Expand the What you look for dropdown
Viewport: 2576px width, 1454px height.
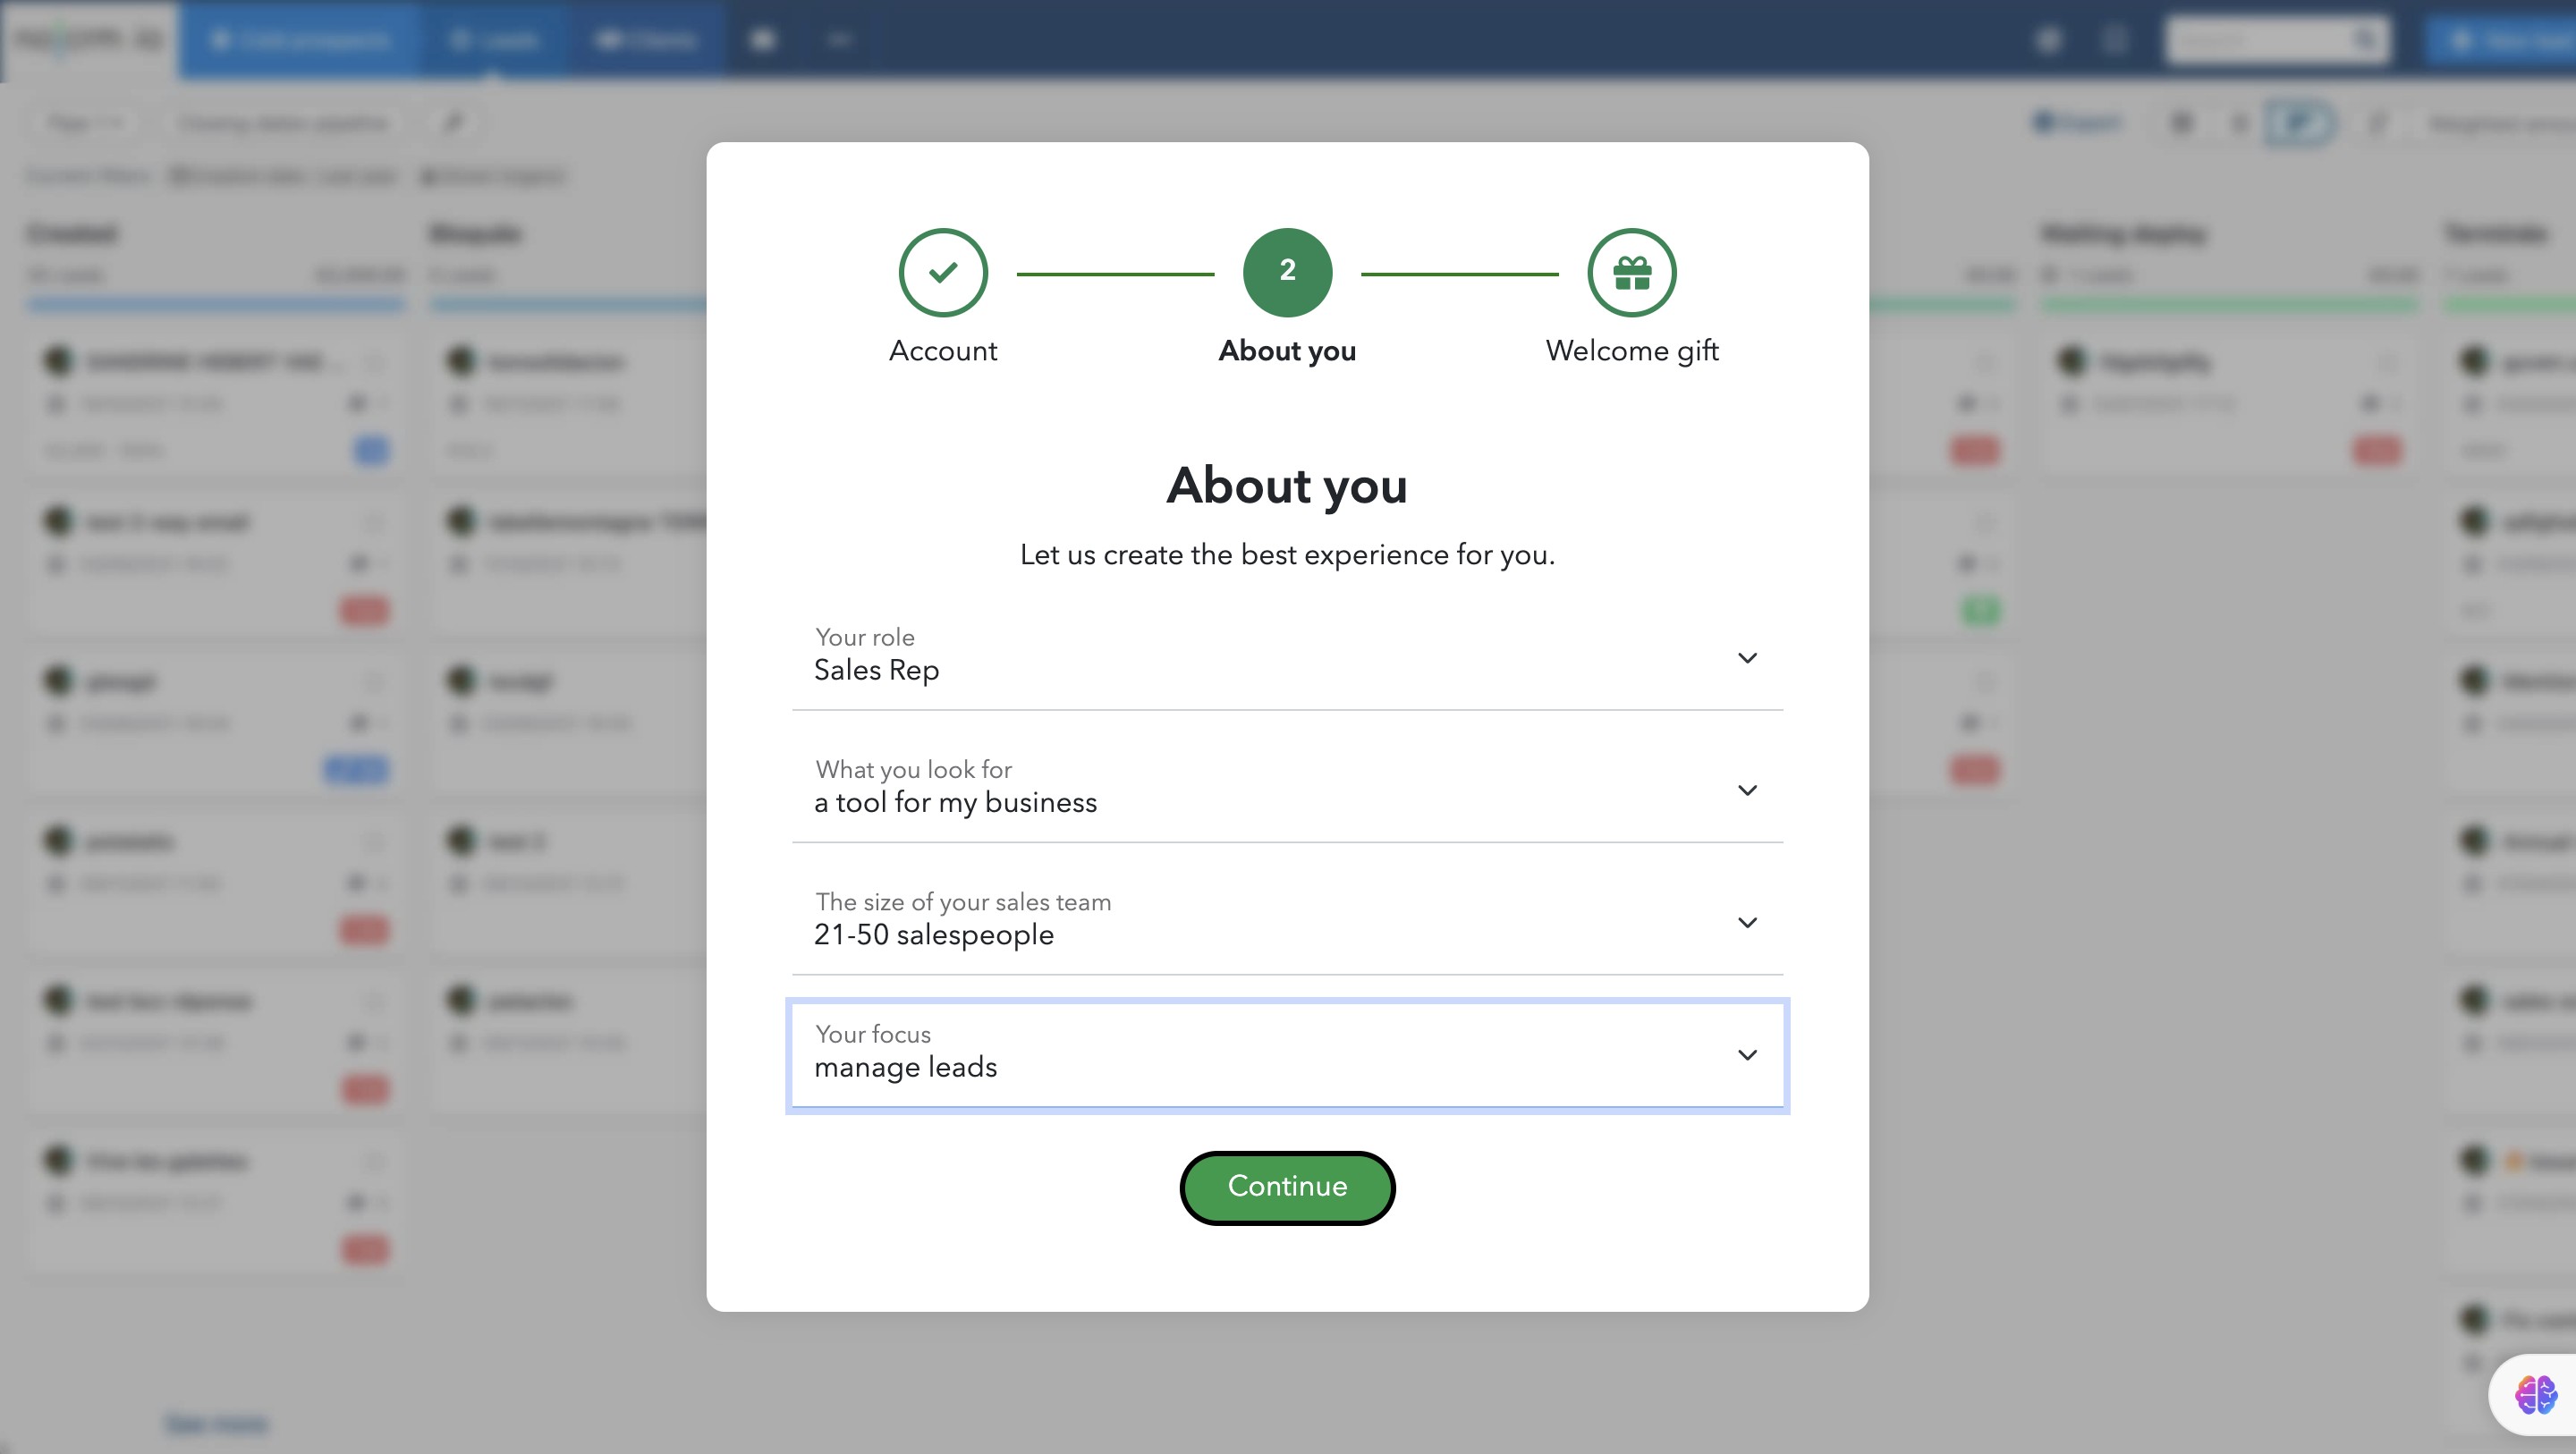tap(1286, 789)
